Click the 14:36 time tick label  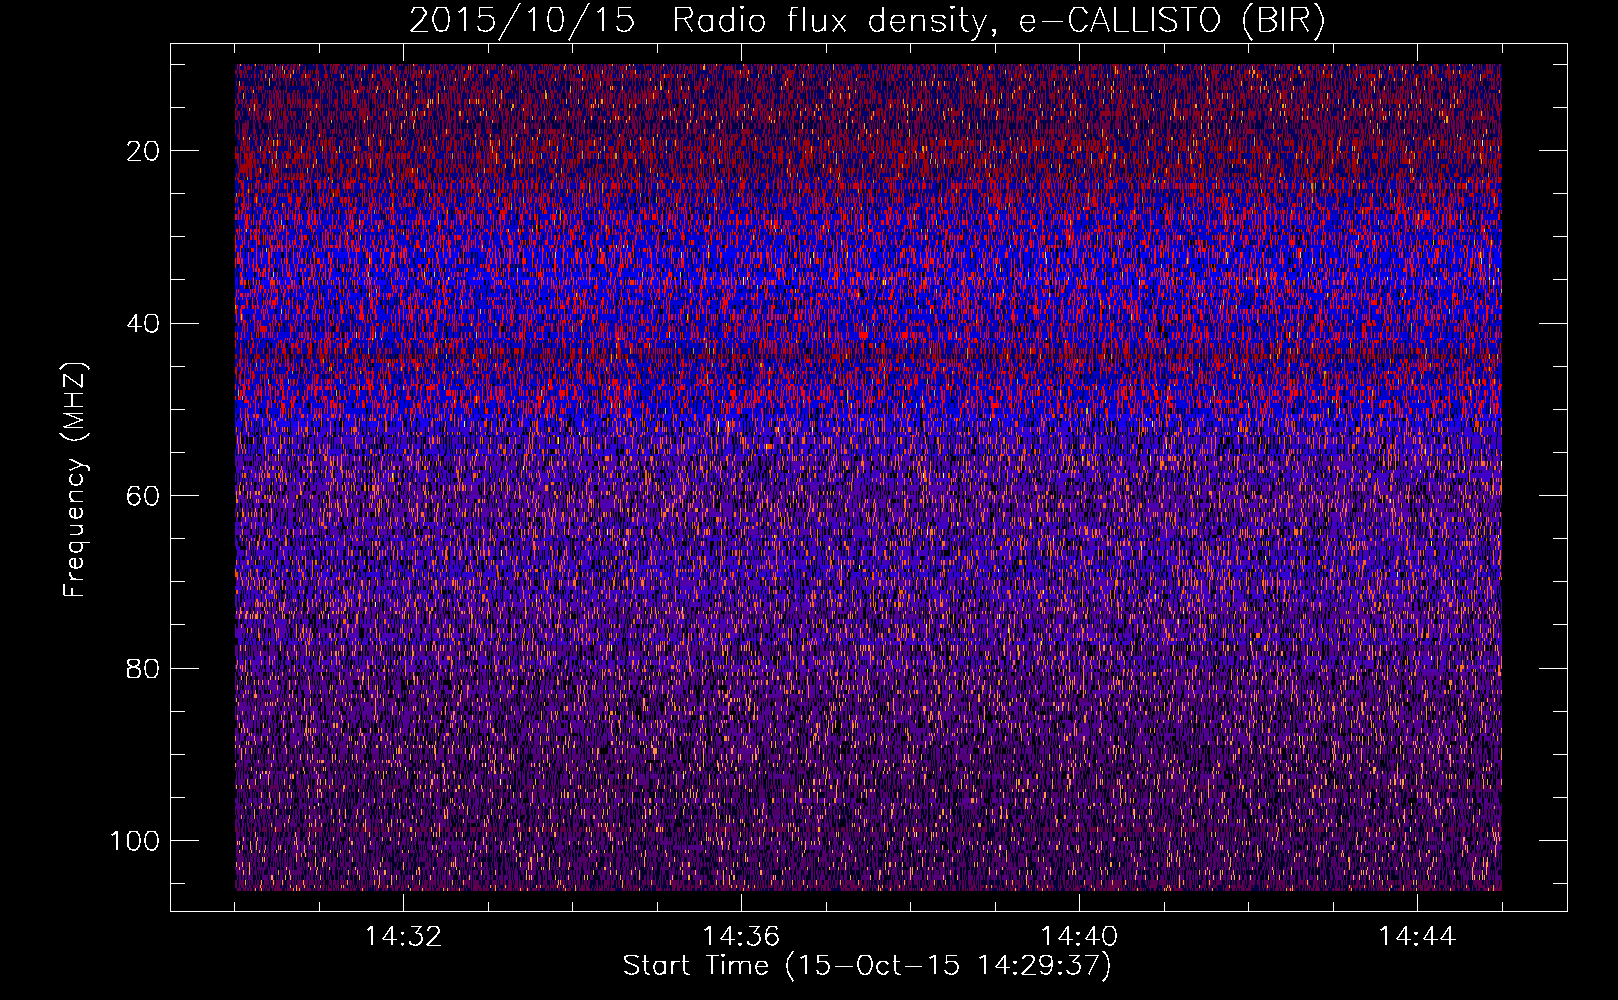[x=741, y=937]
